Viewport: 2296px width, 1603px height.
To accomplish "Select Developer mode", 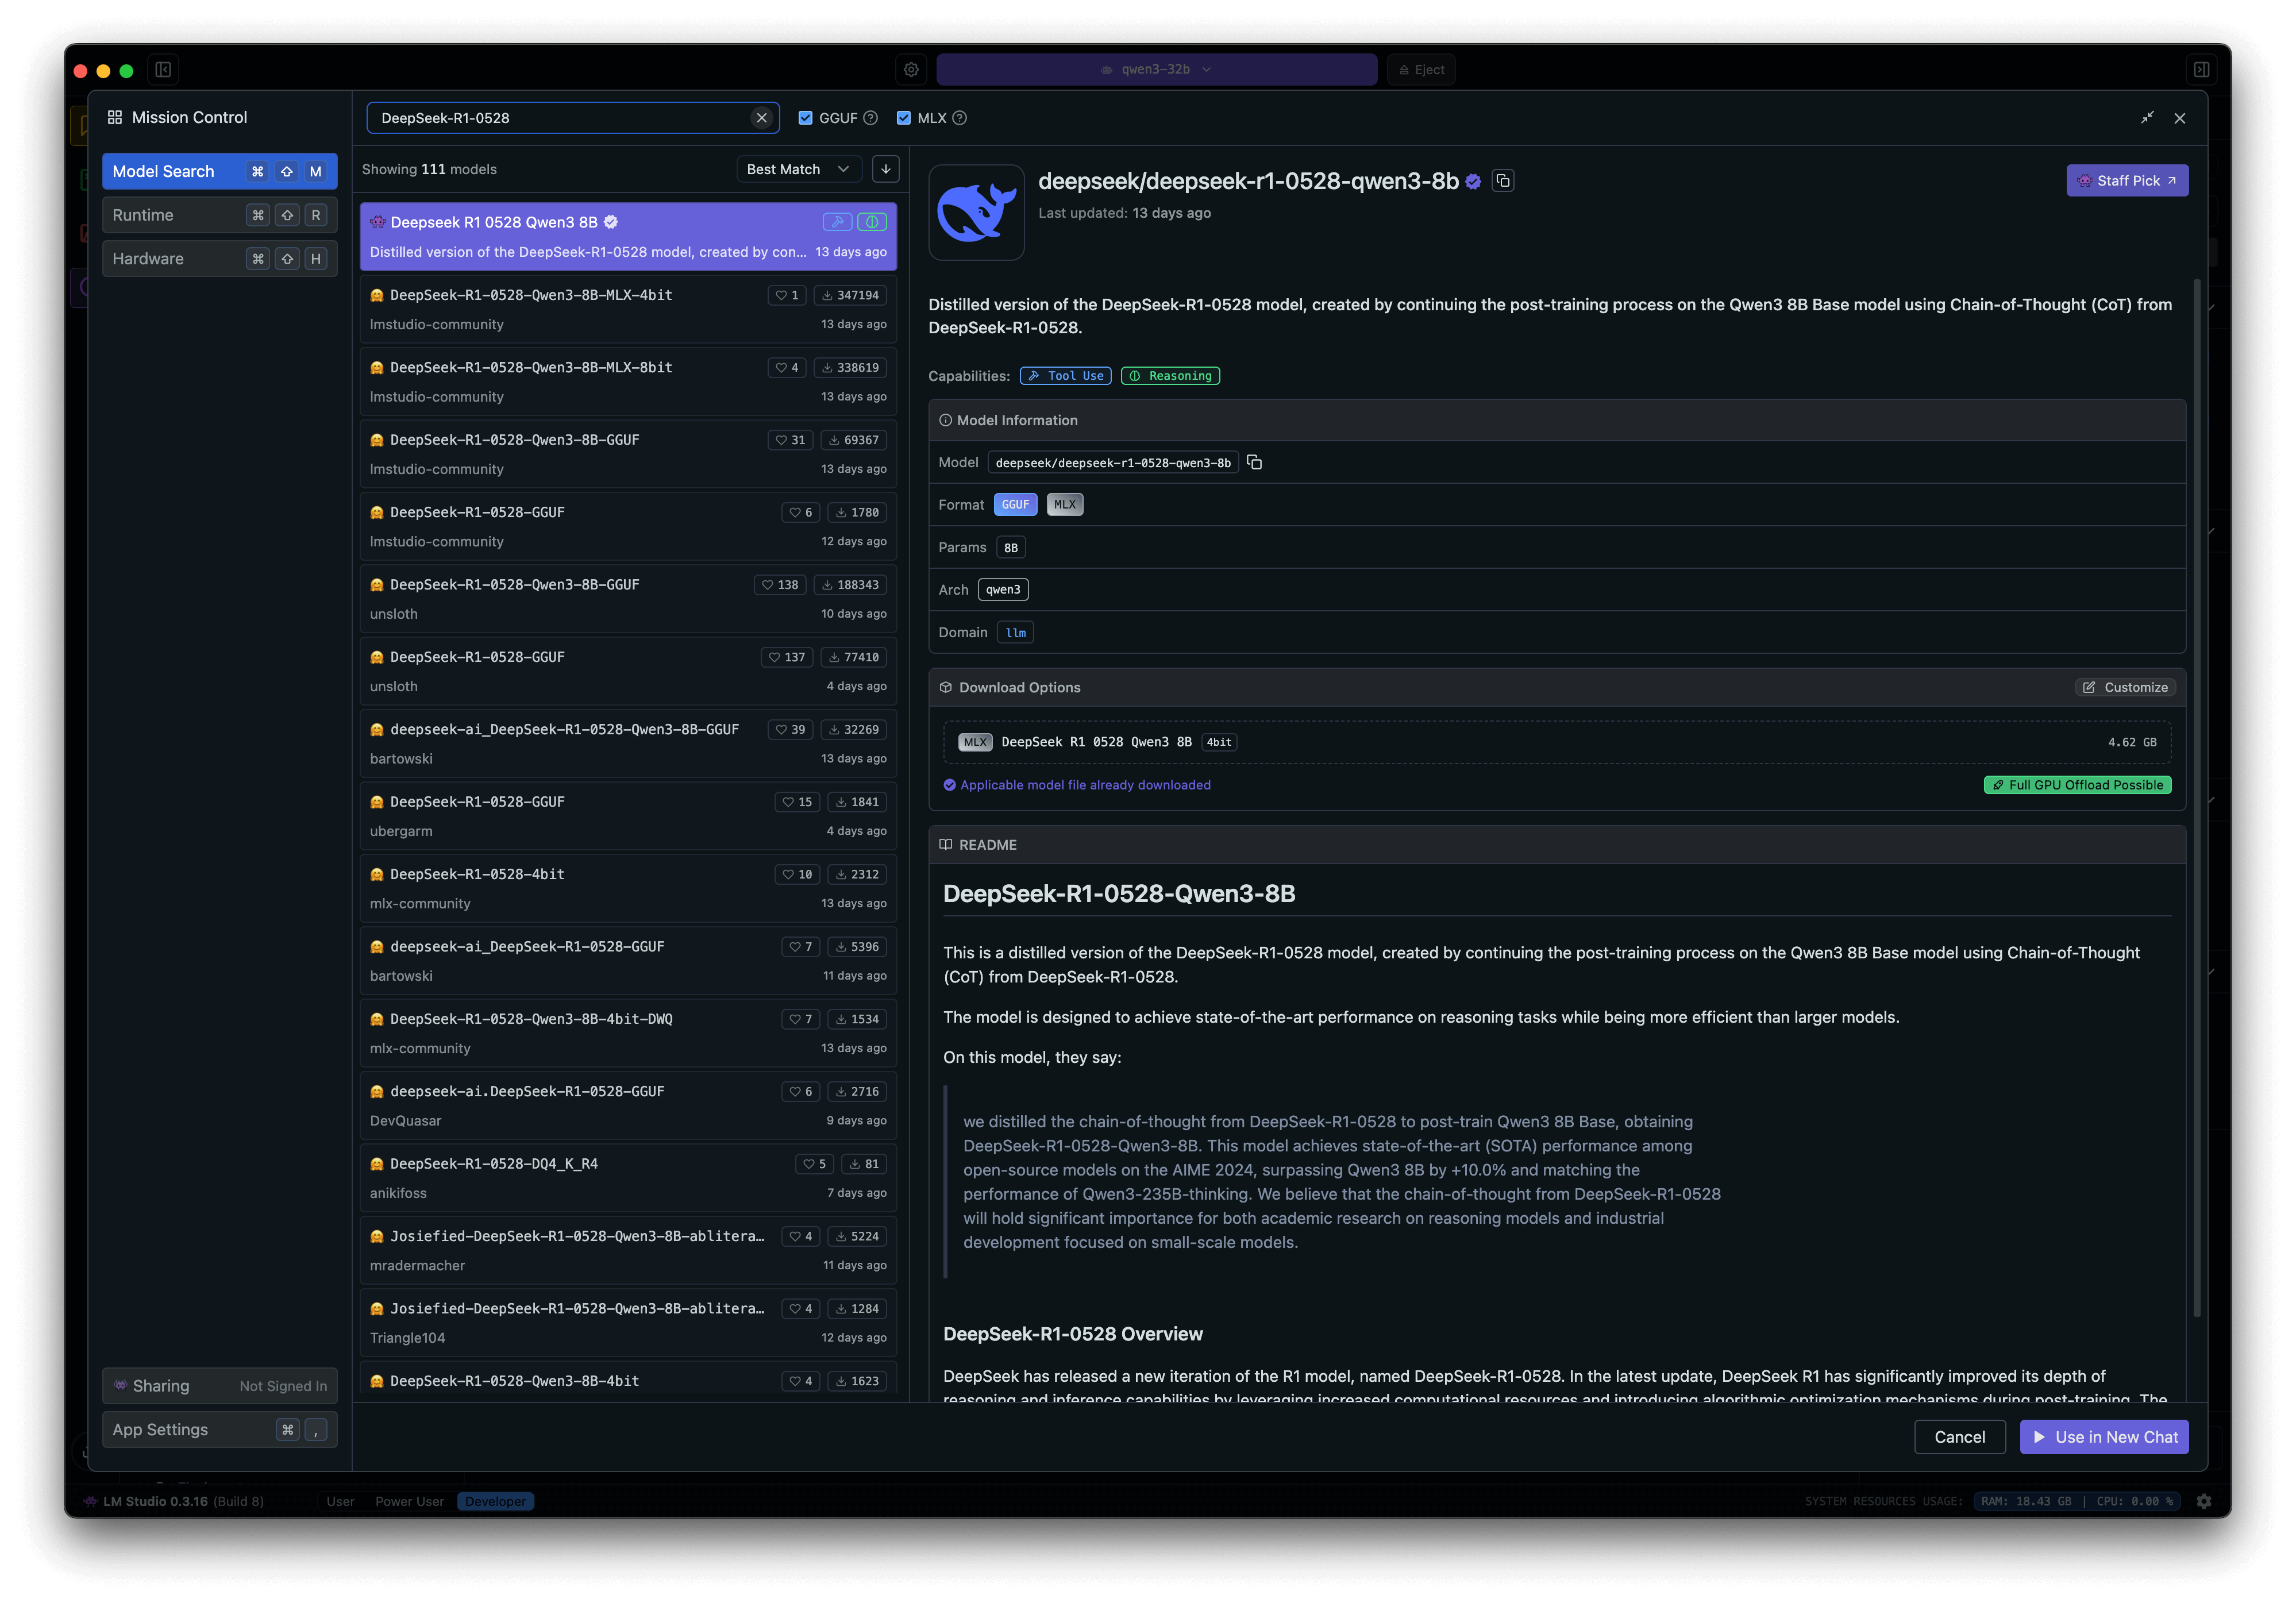I will pos(495,1501).
